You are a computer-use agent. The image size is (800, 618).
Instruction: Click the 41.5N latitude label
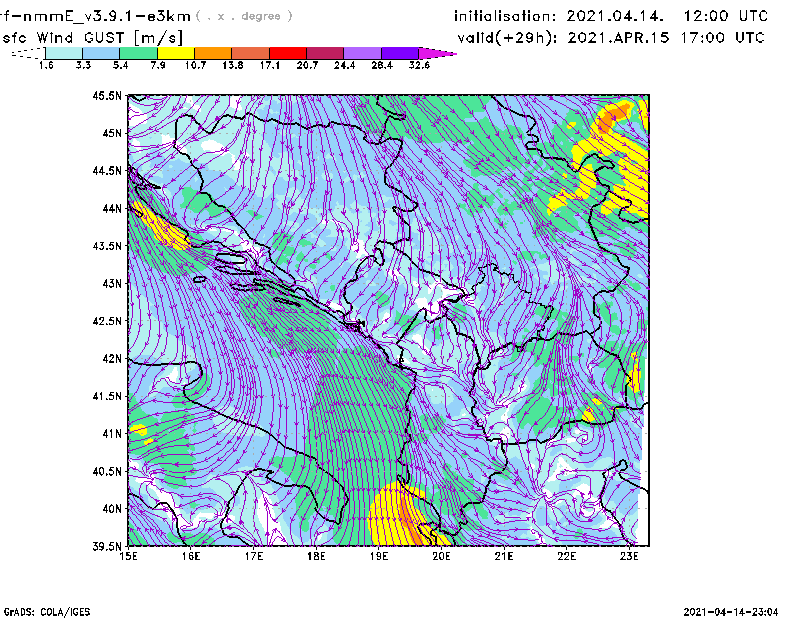[107, 396]
